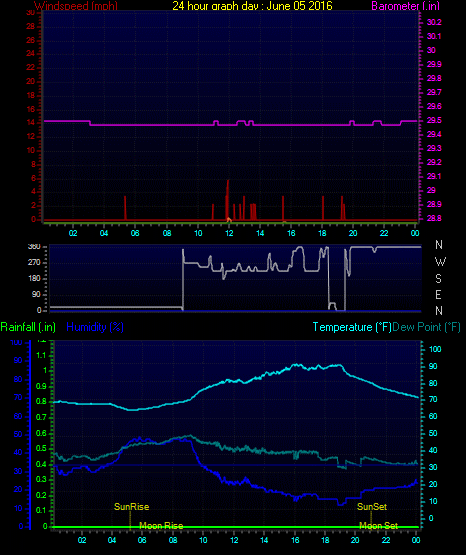Click the 29.5 barometer scale value

[434, 121]
